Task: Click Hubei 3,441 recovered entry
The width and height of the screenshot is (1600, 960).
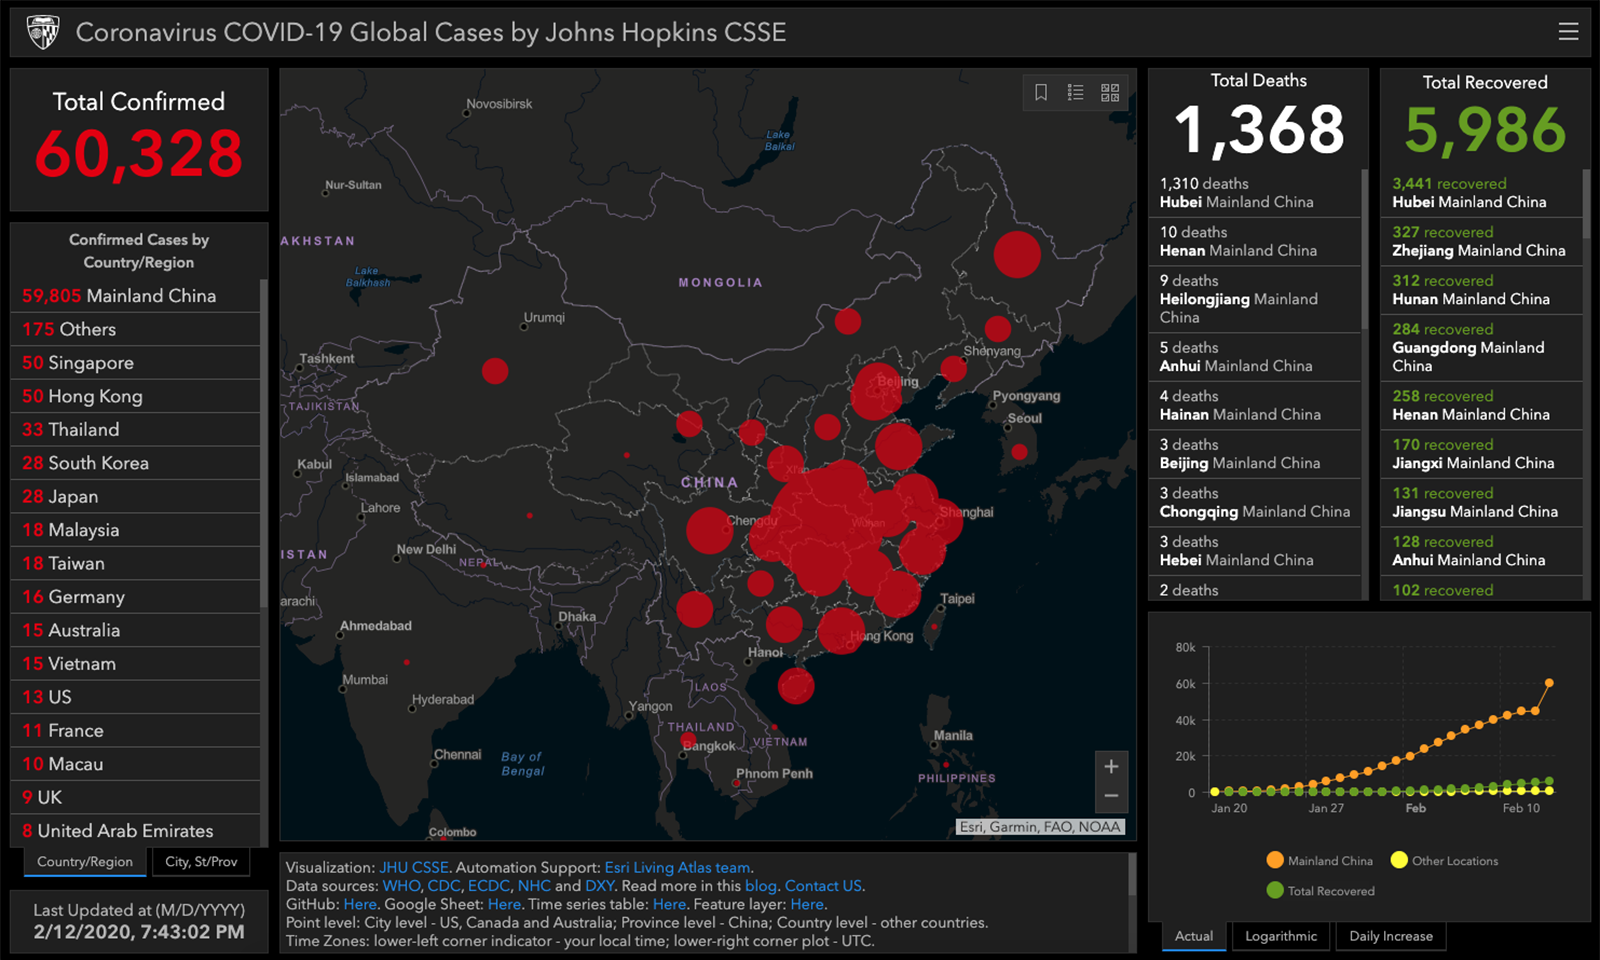Action: 1482,193
